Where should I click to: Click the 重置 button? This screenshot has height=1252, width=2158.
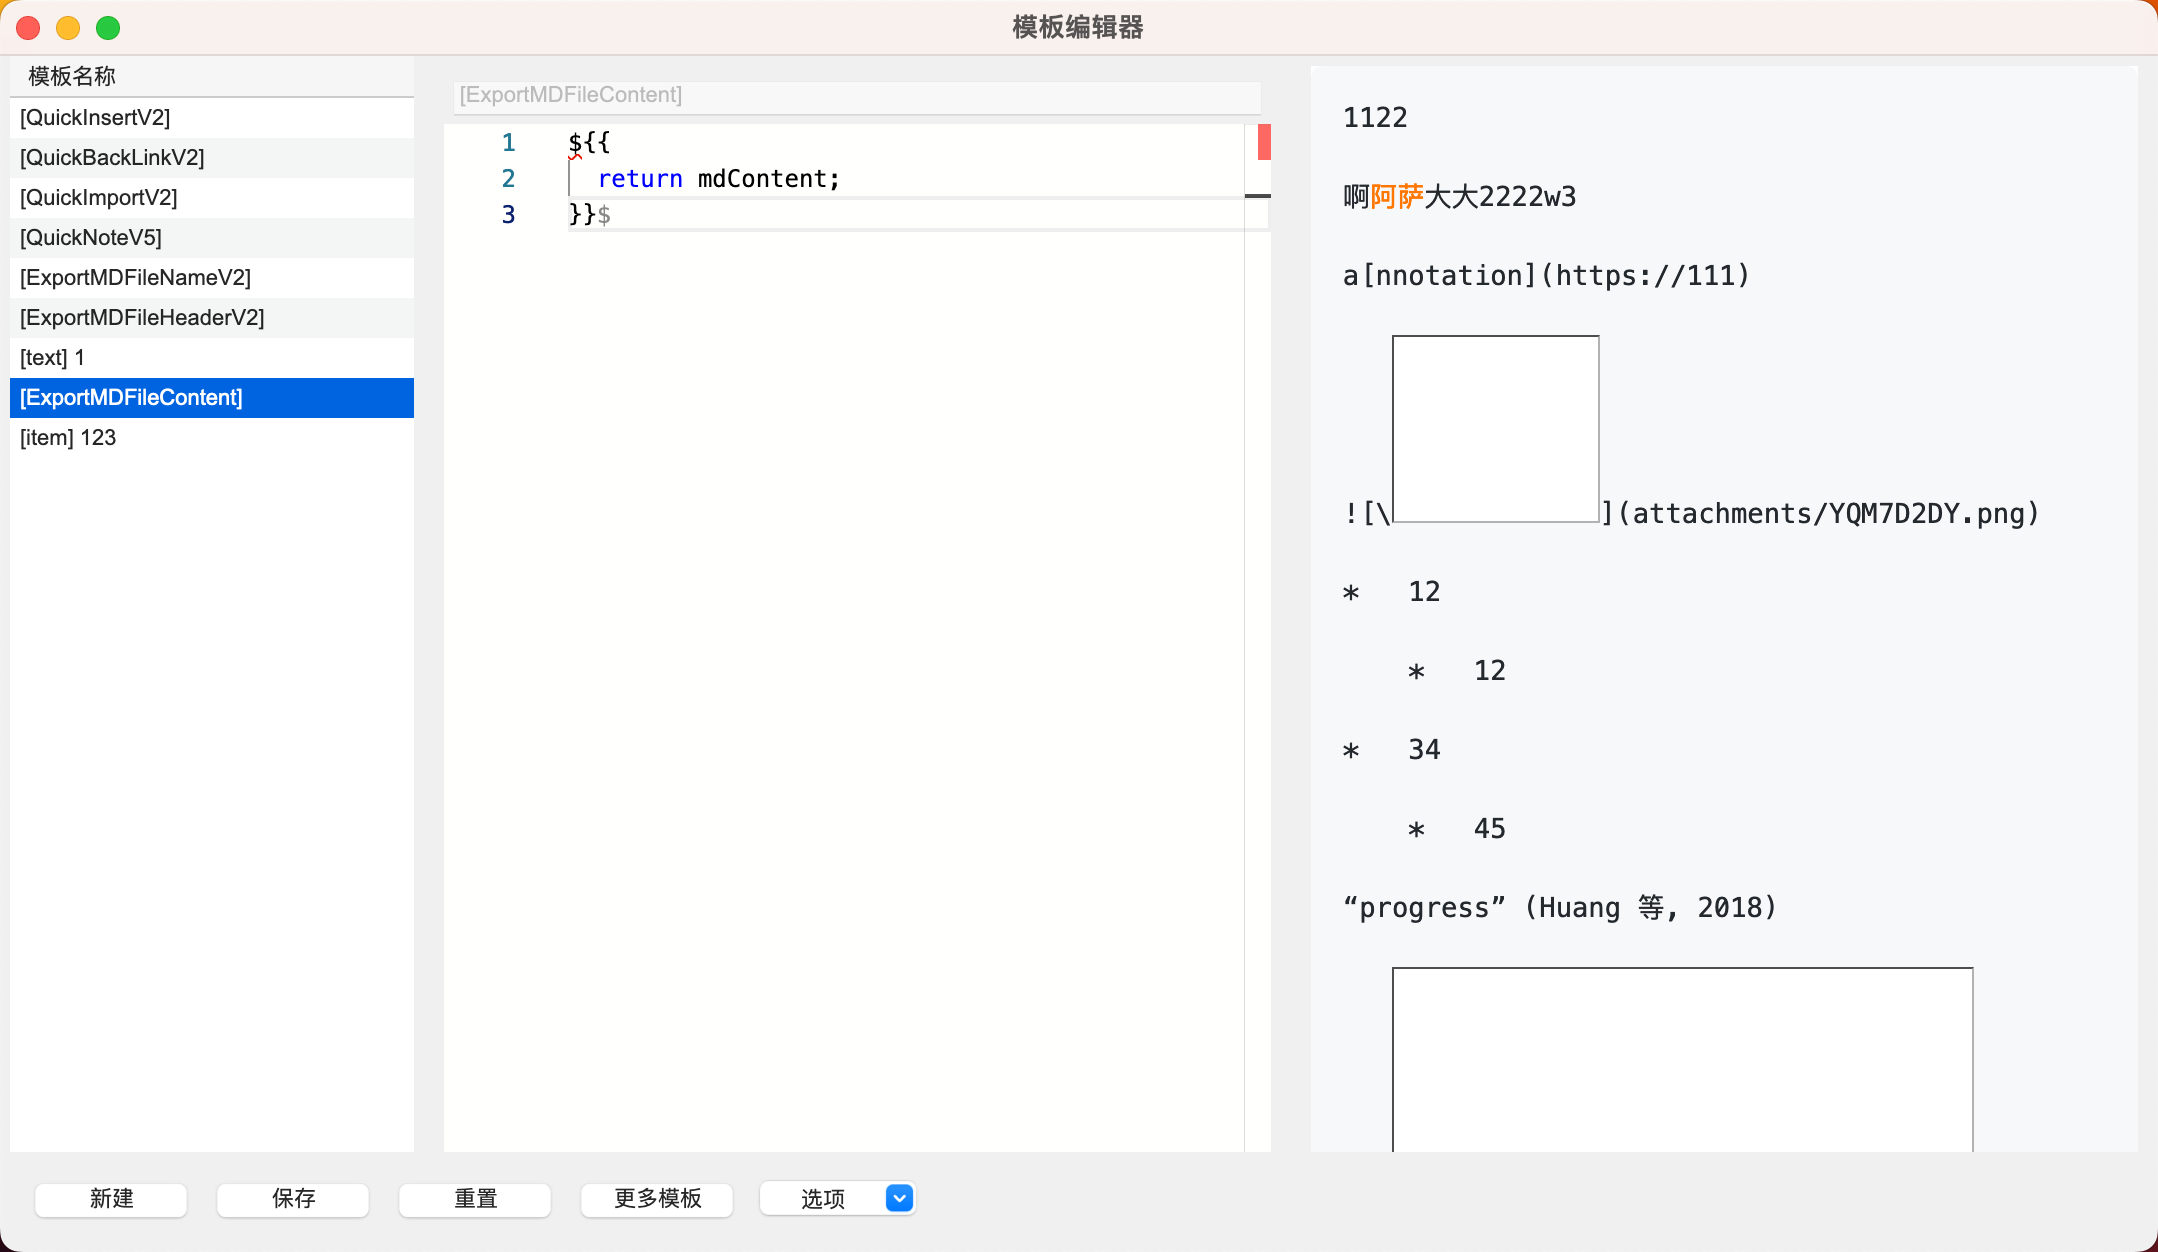pyautogui.click(x=475, y=1198)
